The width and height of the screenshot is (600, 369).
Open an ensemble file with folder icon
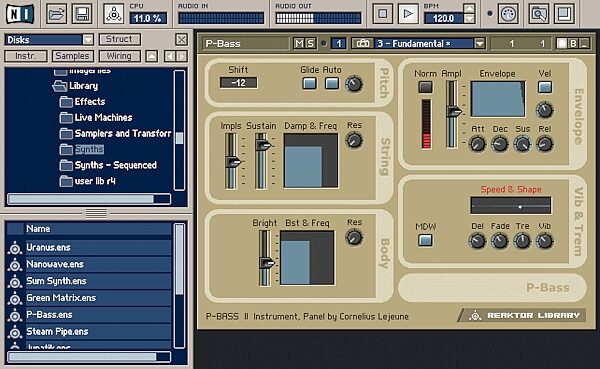coord(56,14)
